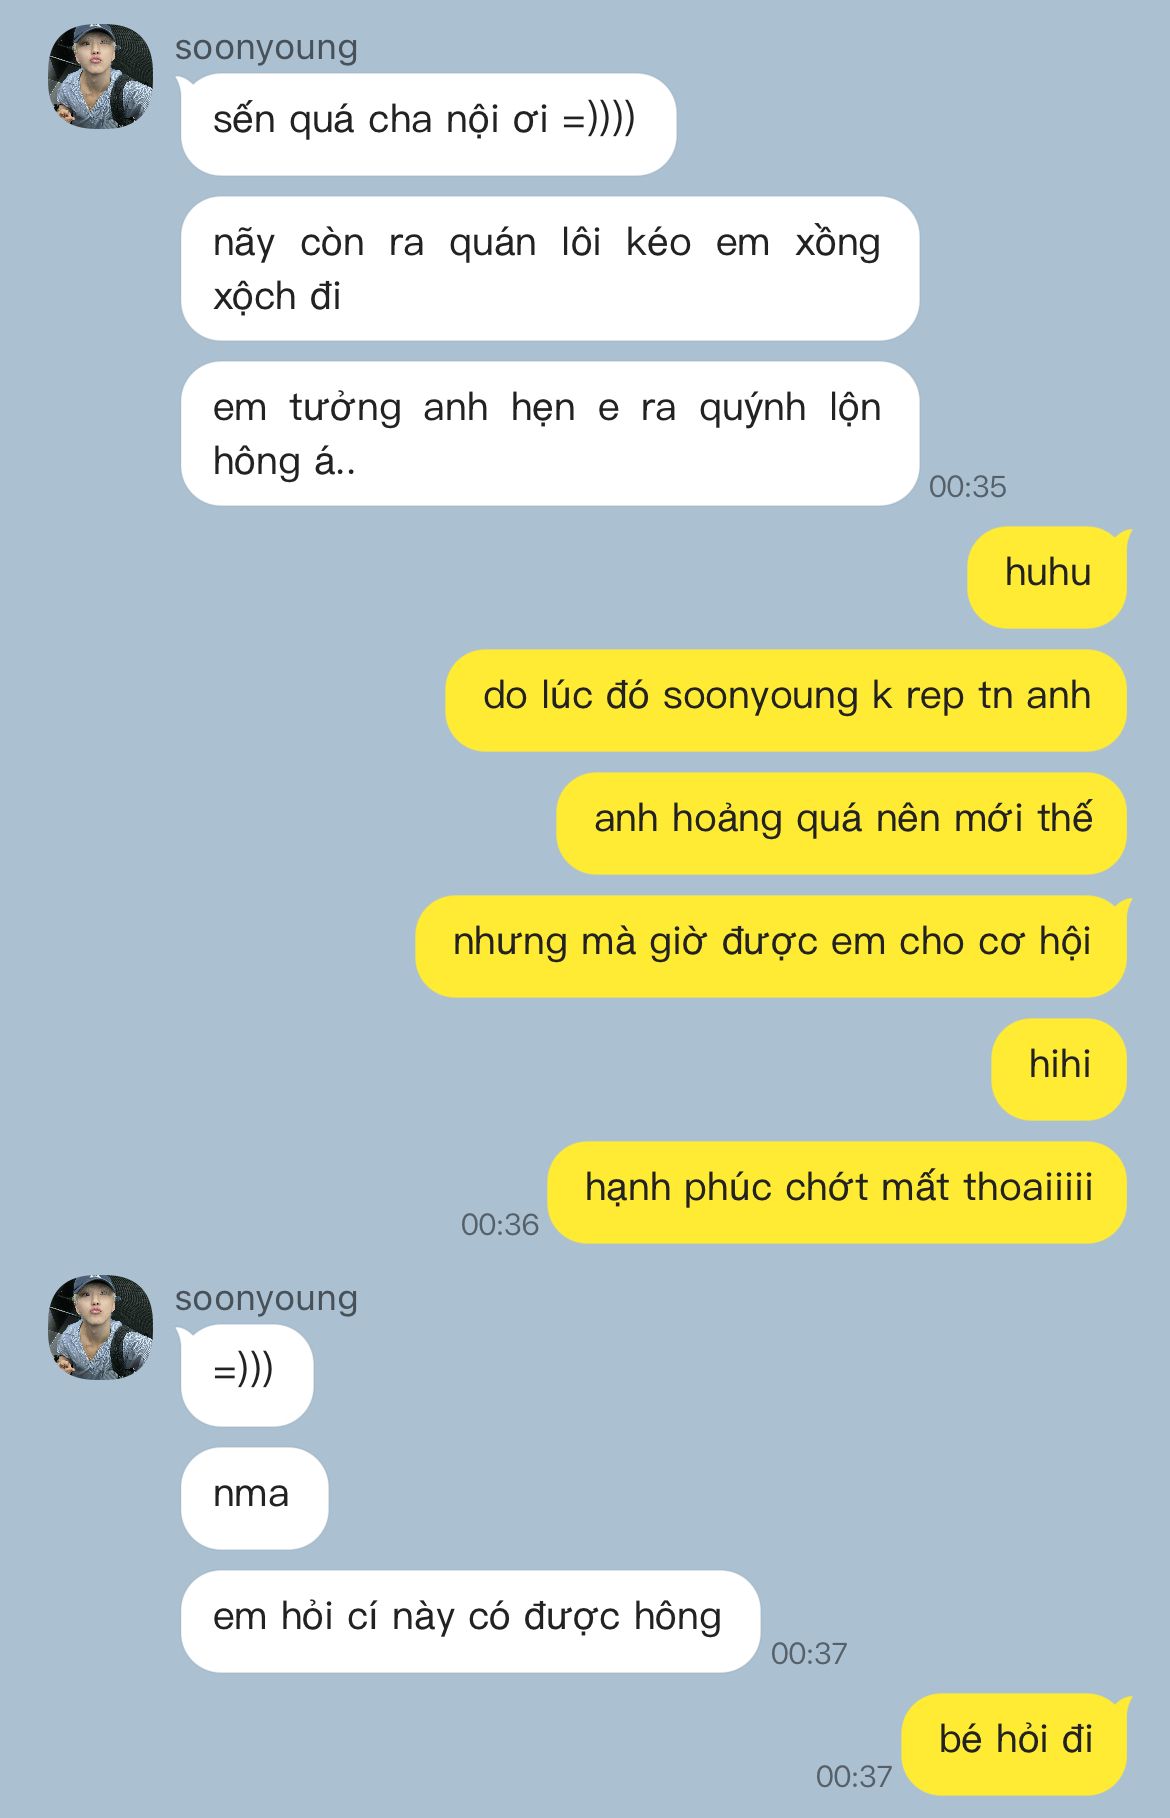Viewport: 1170px width, 1818px height.
Task: Select the yellow 'hihi' bubble
Action: tap(1059, 1069)
